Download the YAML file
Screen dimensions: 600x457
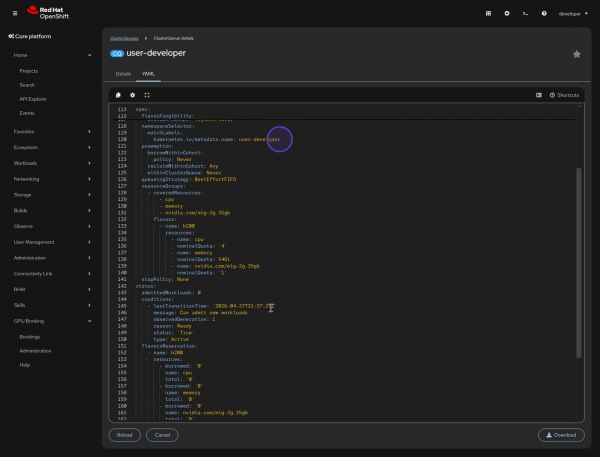[561, 435]
